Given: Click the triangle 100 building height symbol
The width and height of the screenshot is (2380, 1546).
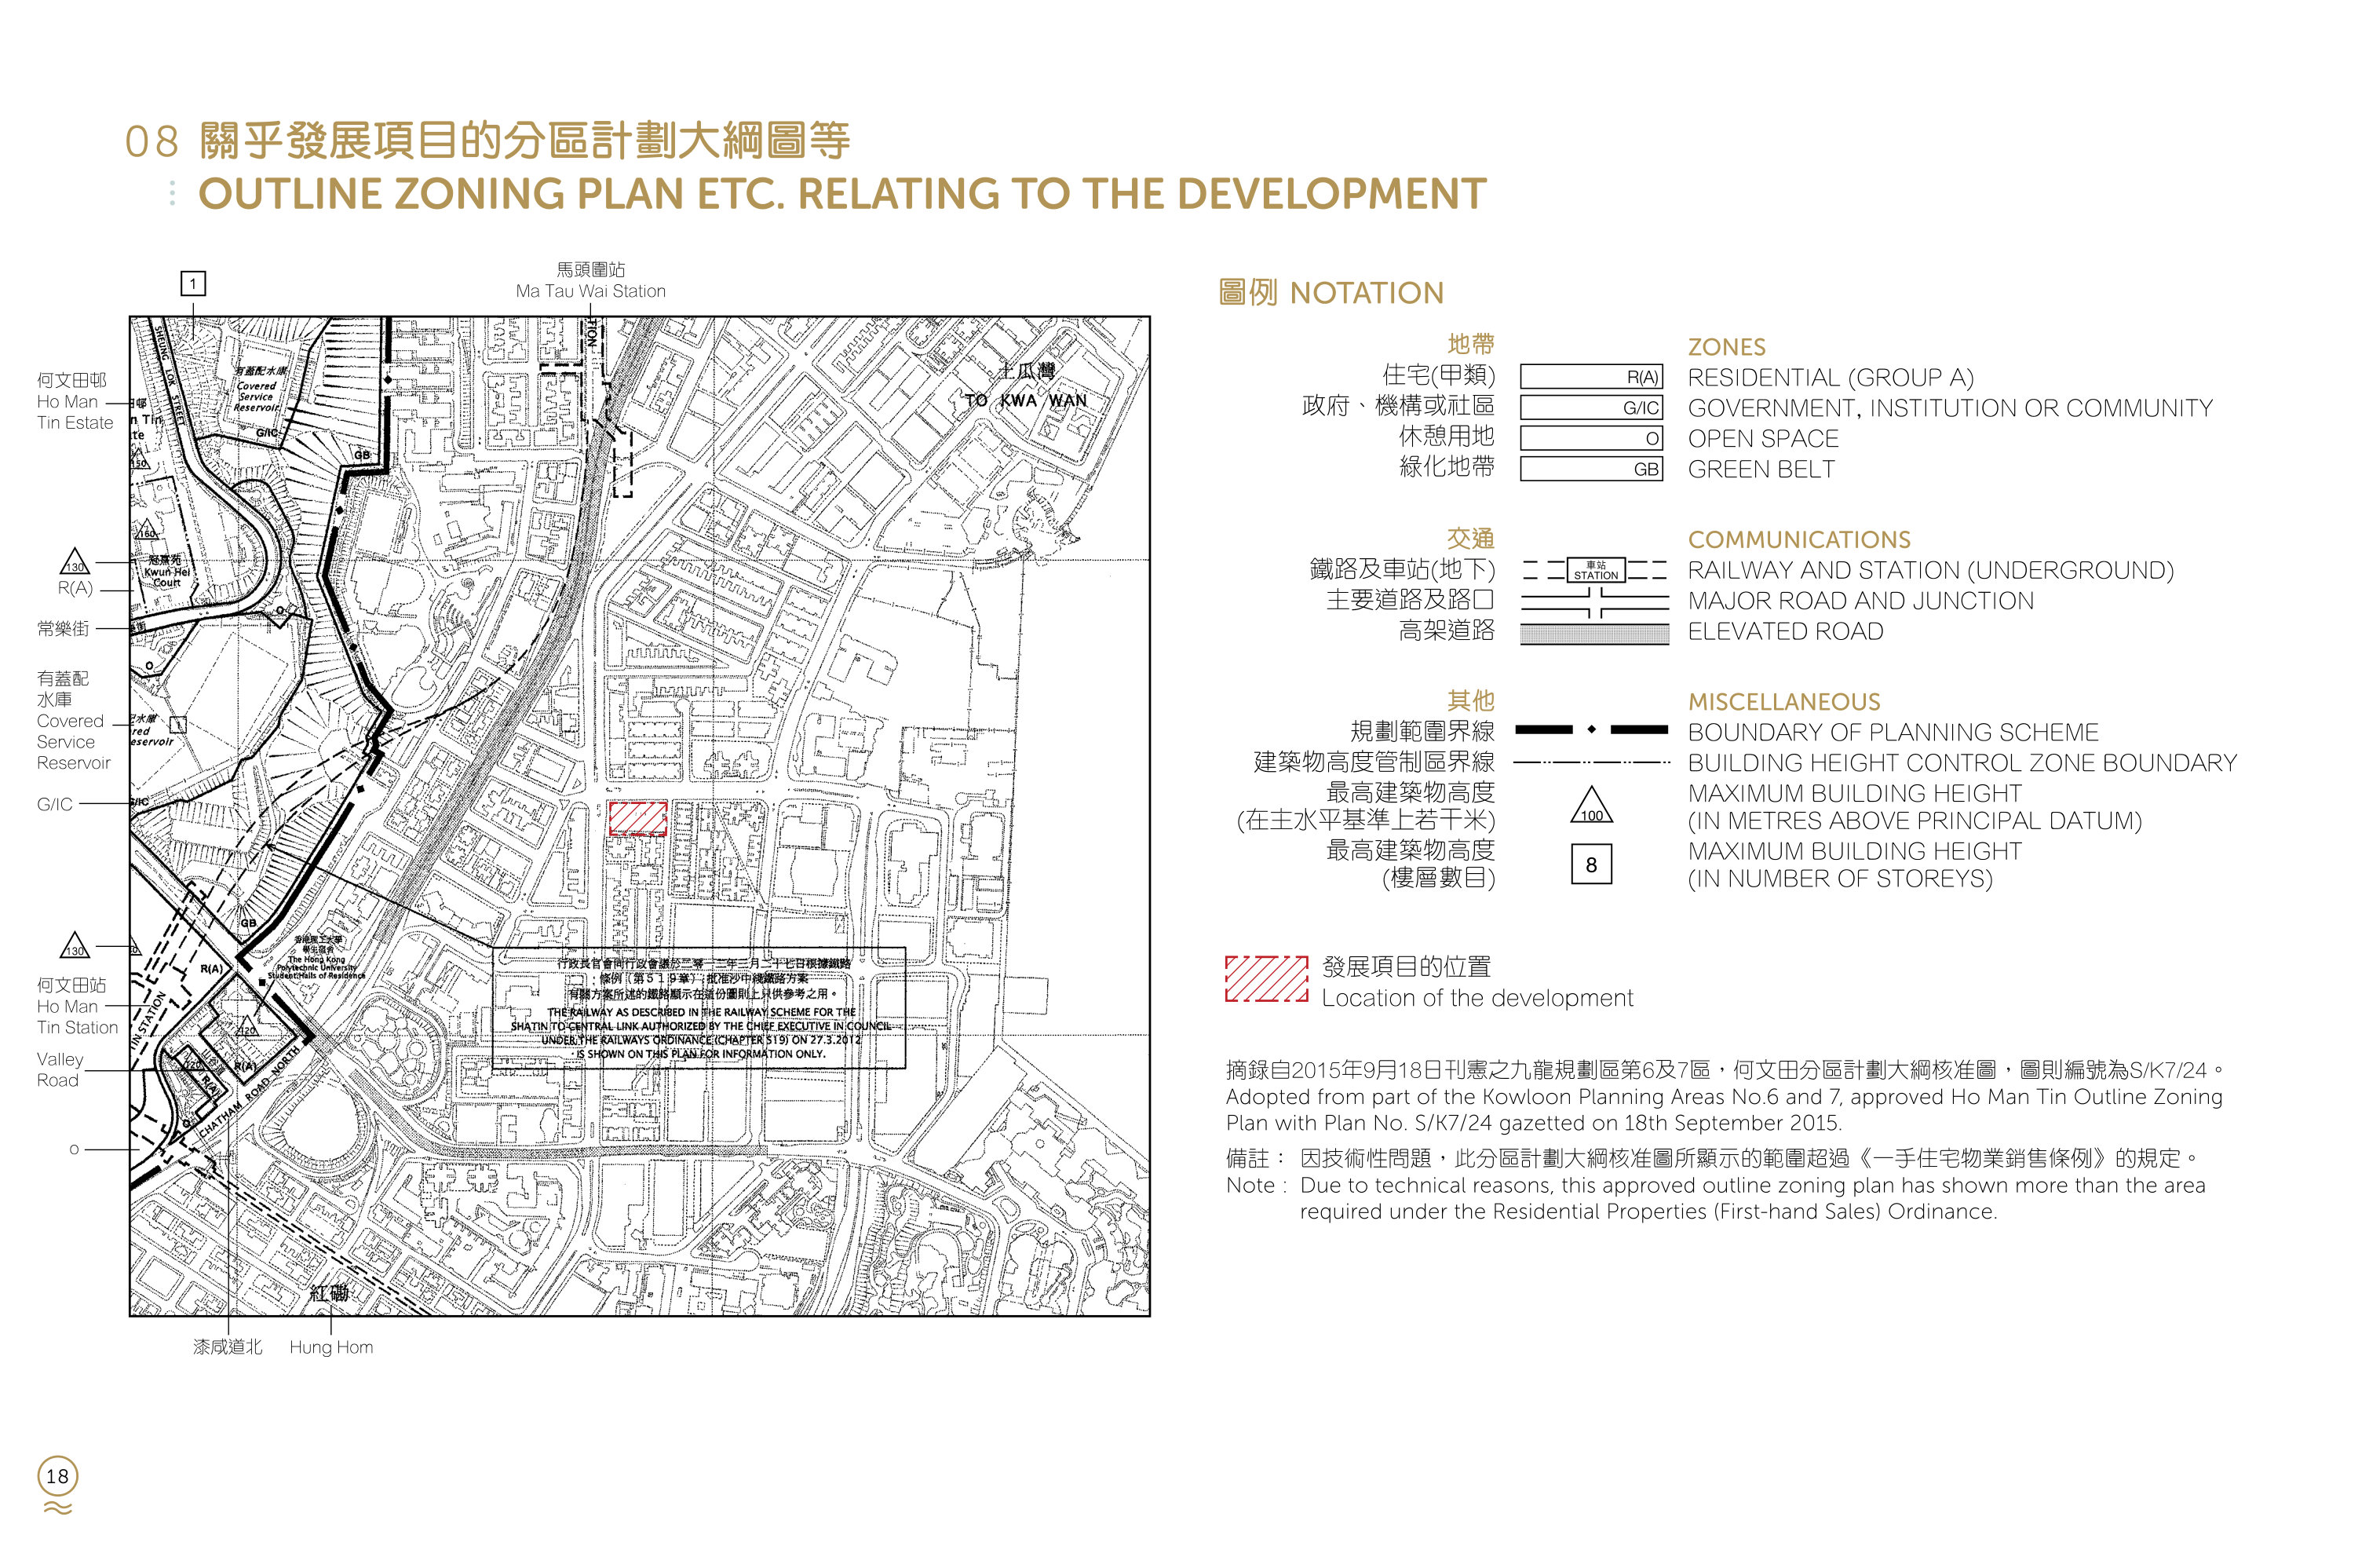Looking at the screenshot, I should tap(1591, 806).
